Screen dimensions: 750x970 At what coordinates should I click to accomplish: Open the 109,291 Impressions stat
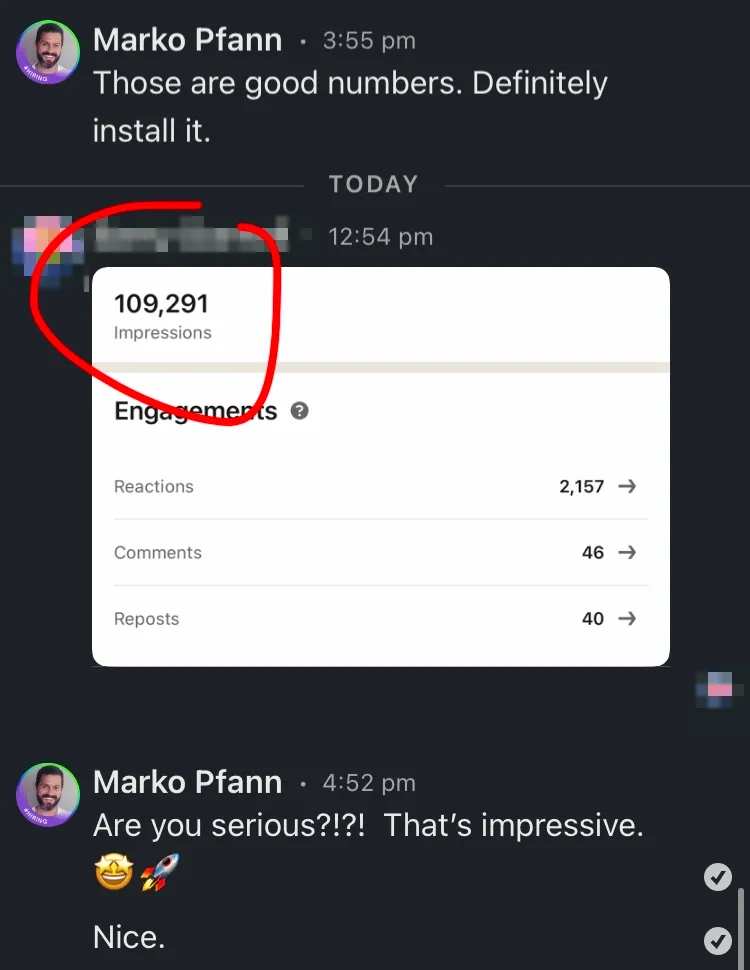coord(162,315)
